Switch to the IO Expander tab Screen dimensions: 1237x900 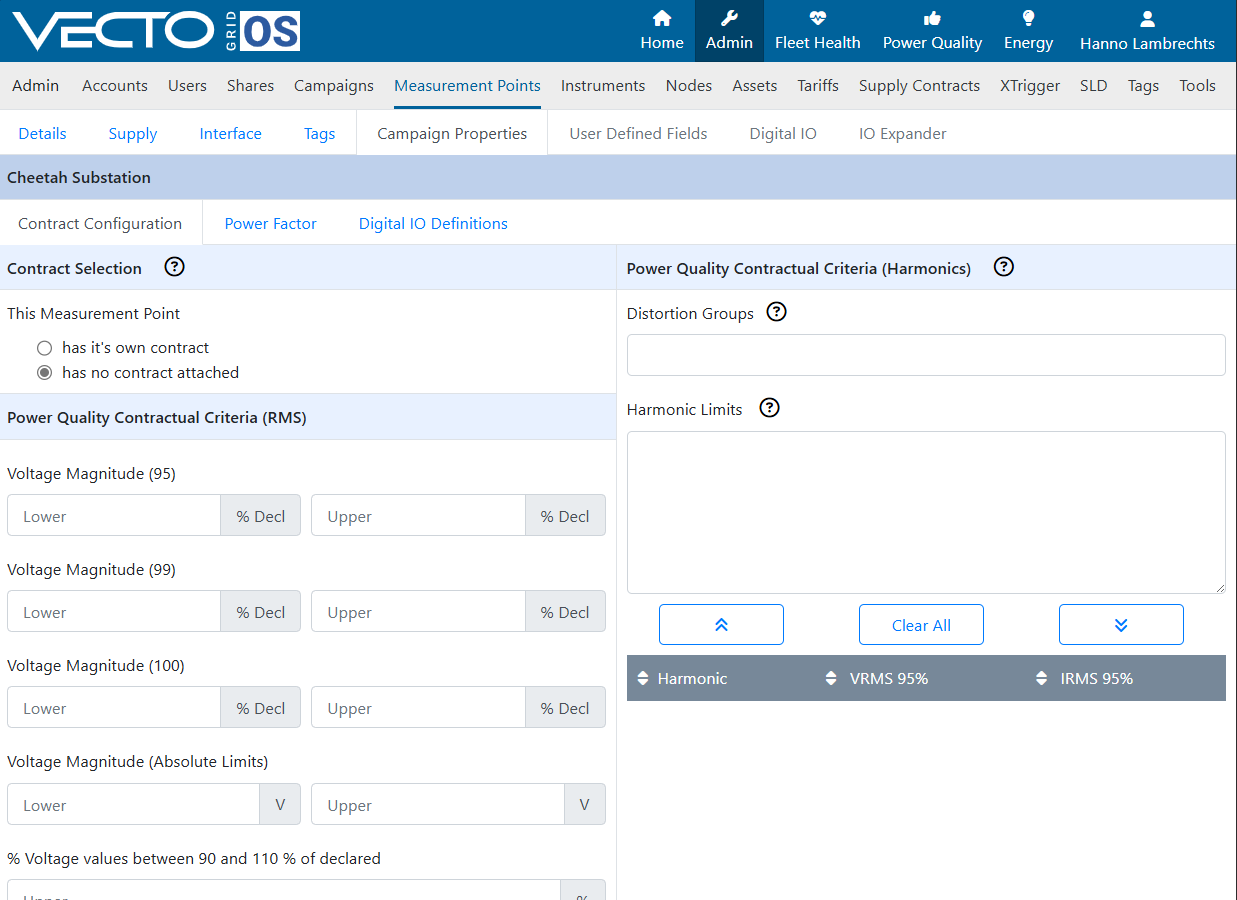point(902,133)
